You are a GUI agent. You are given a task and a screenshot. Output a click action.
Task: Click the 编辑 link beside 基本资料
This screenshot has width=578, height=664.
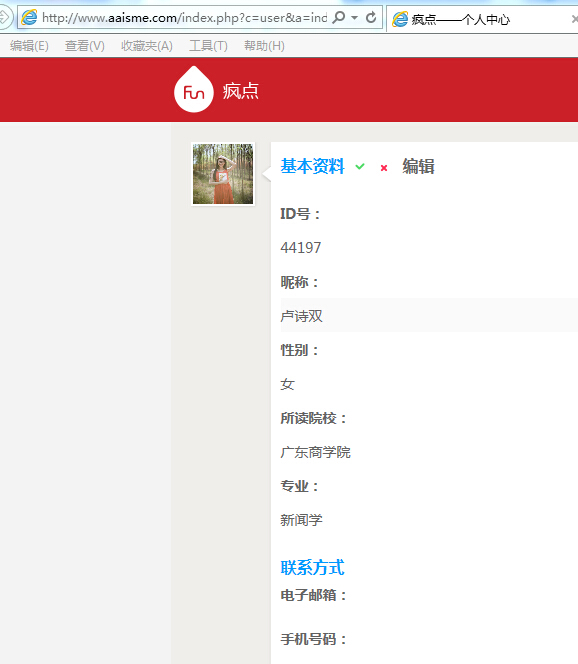418,166
